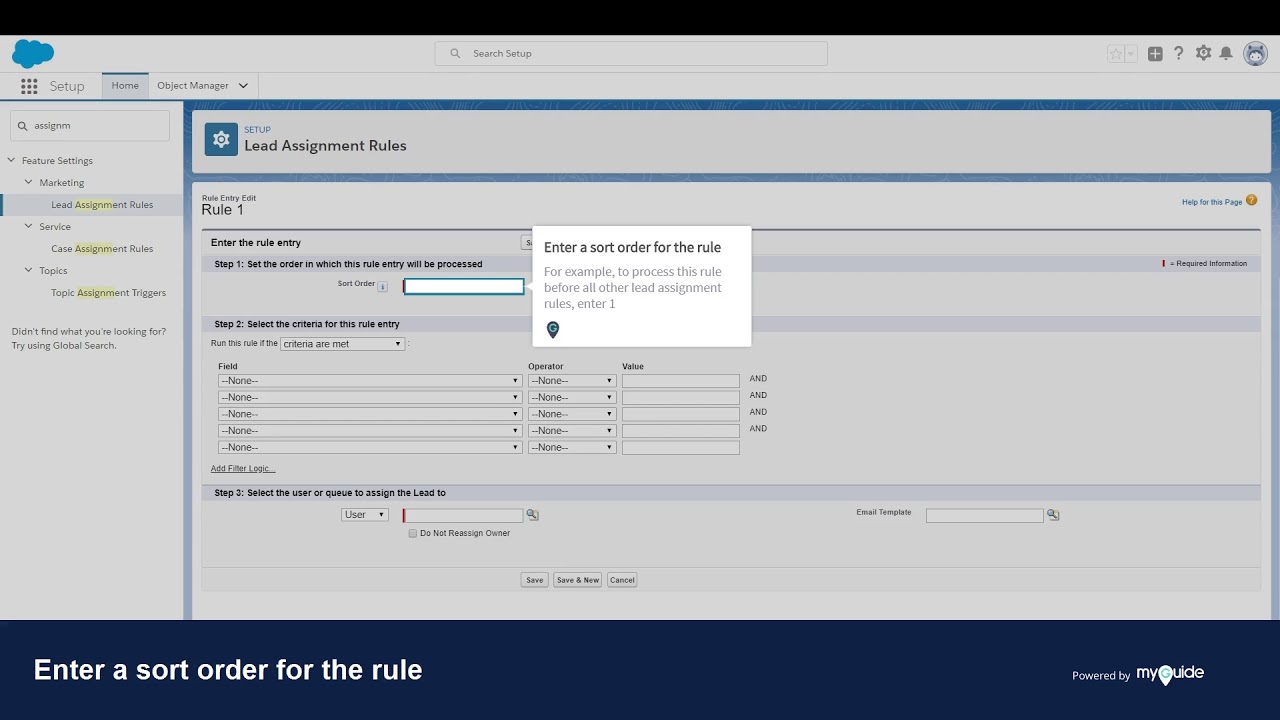Viewport: 1280px width, 720px height.
Task: Click the MyGuide icon in the tooltip
Action: pos(553,329)
